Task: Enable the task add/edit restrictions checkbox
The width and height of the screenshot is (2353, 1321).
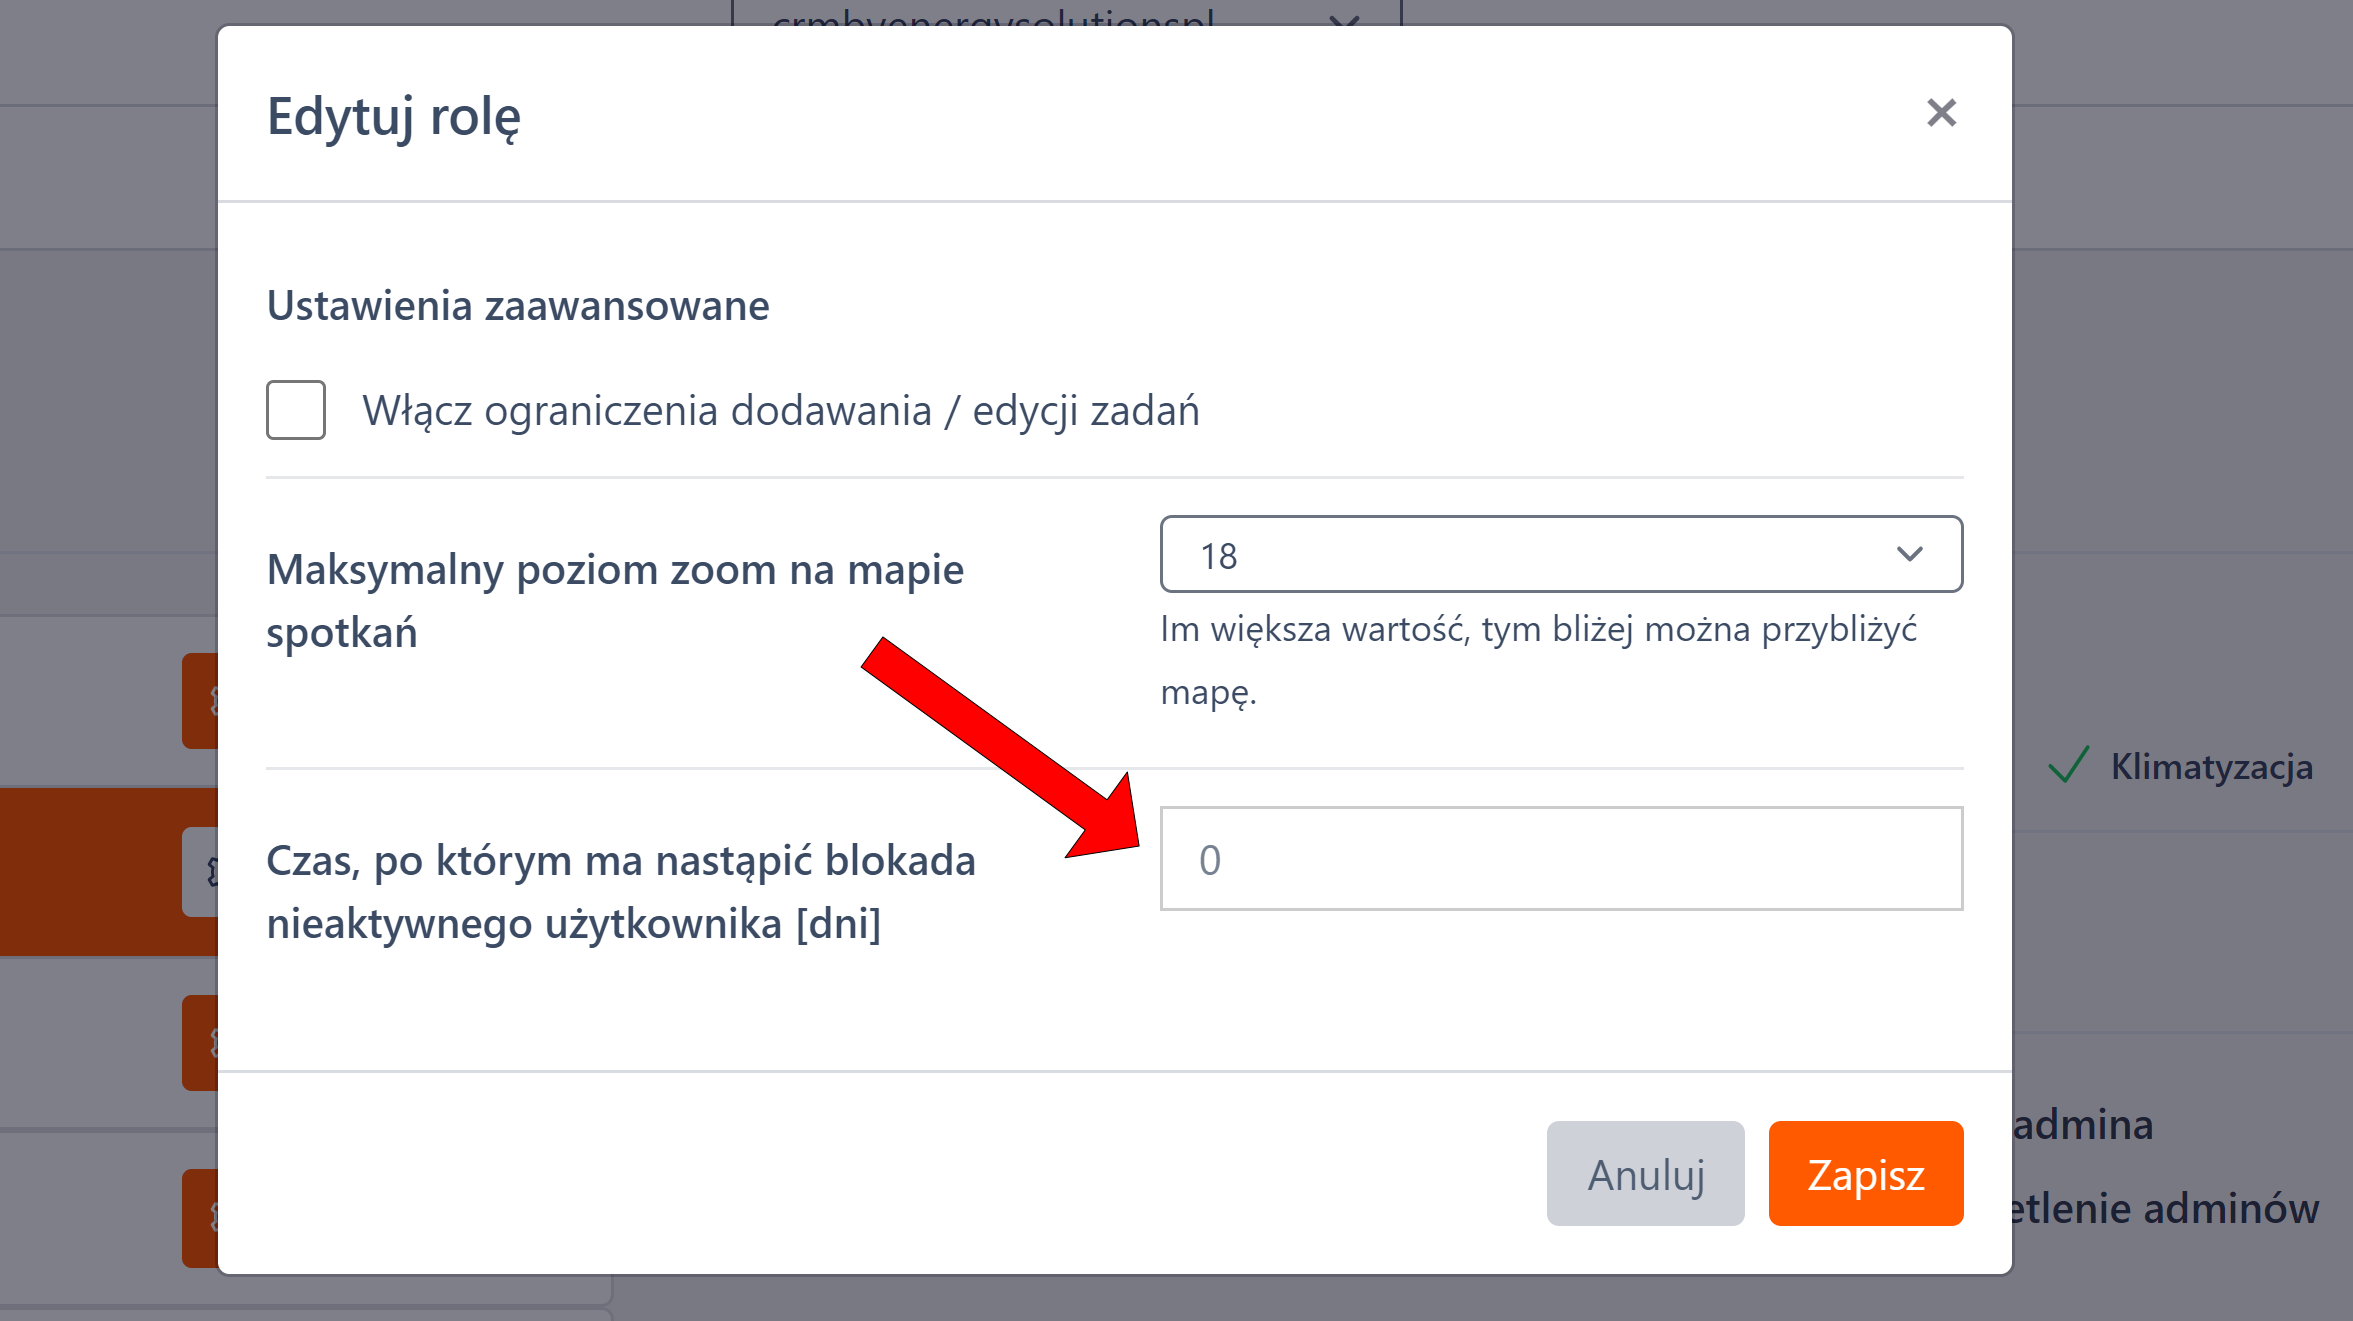Action: [x=296, y=410]
